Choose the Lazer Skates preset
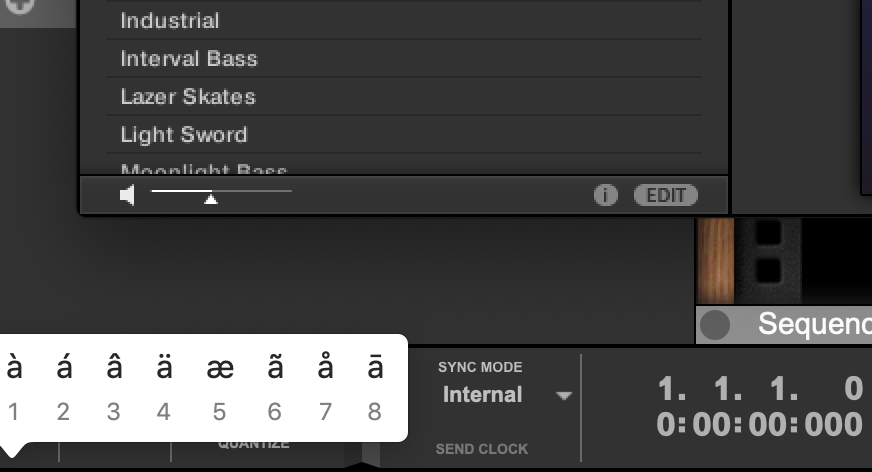This screenshot has height=472, width=872. tap(404, 96)
